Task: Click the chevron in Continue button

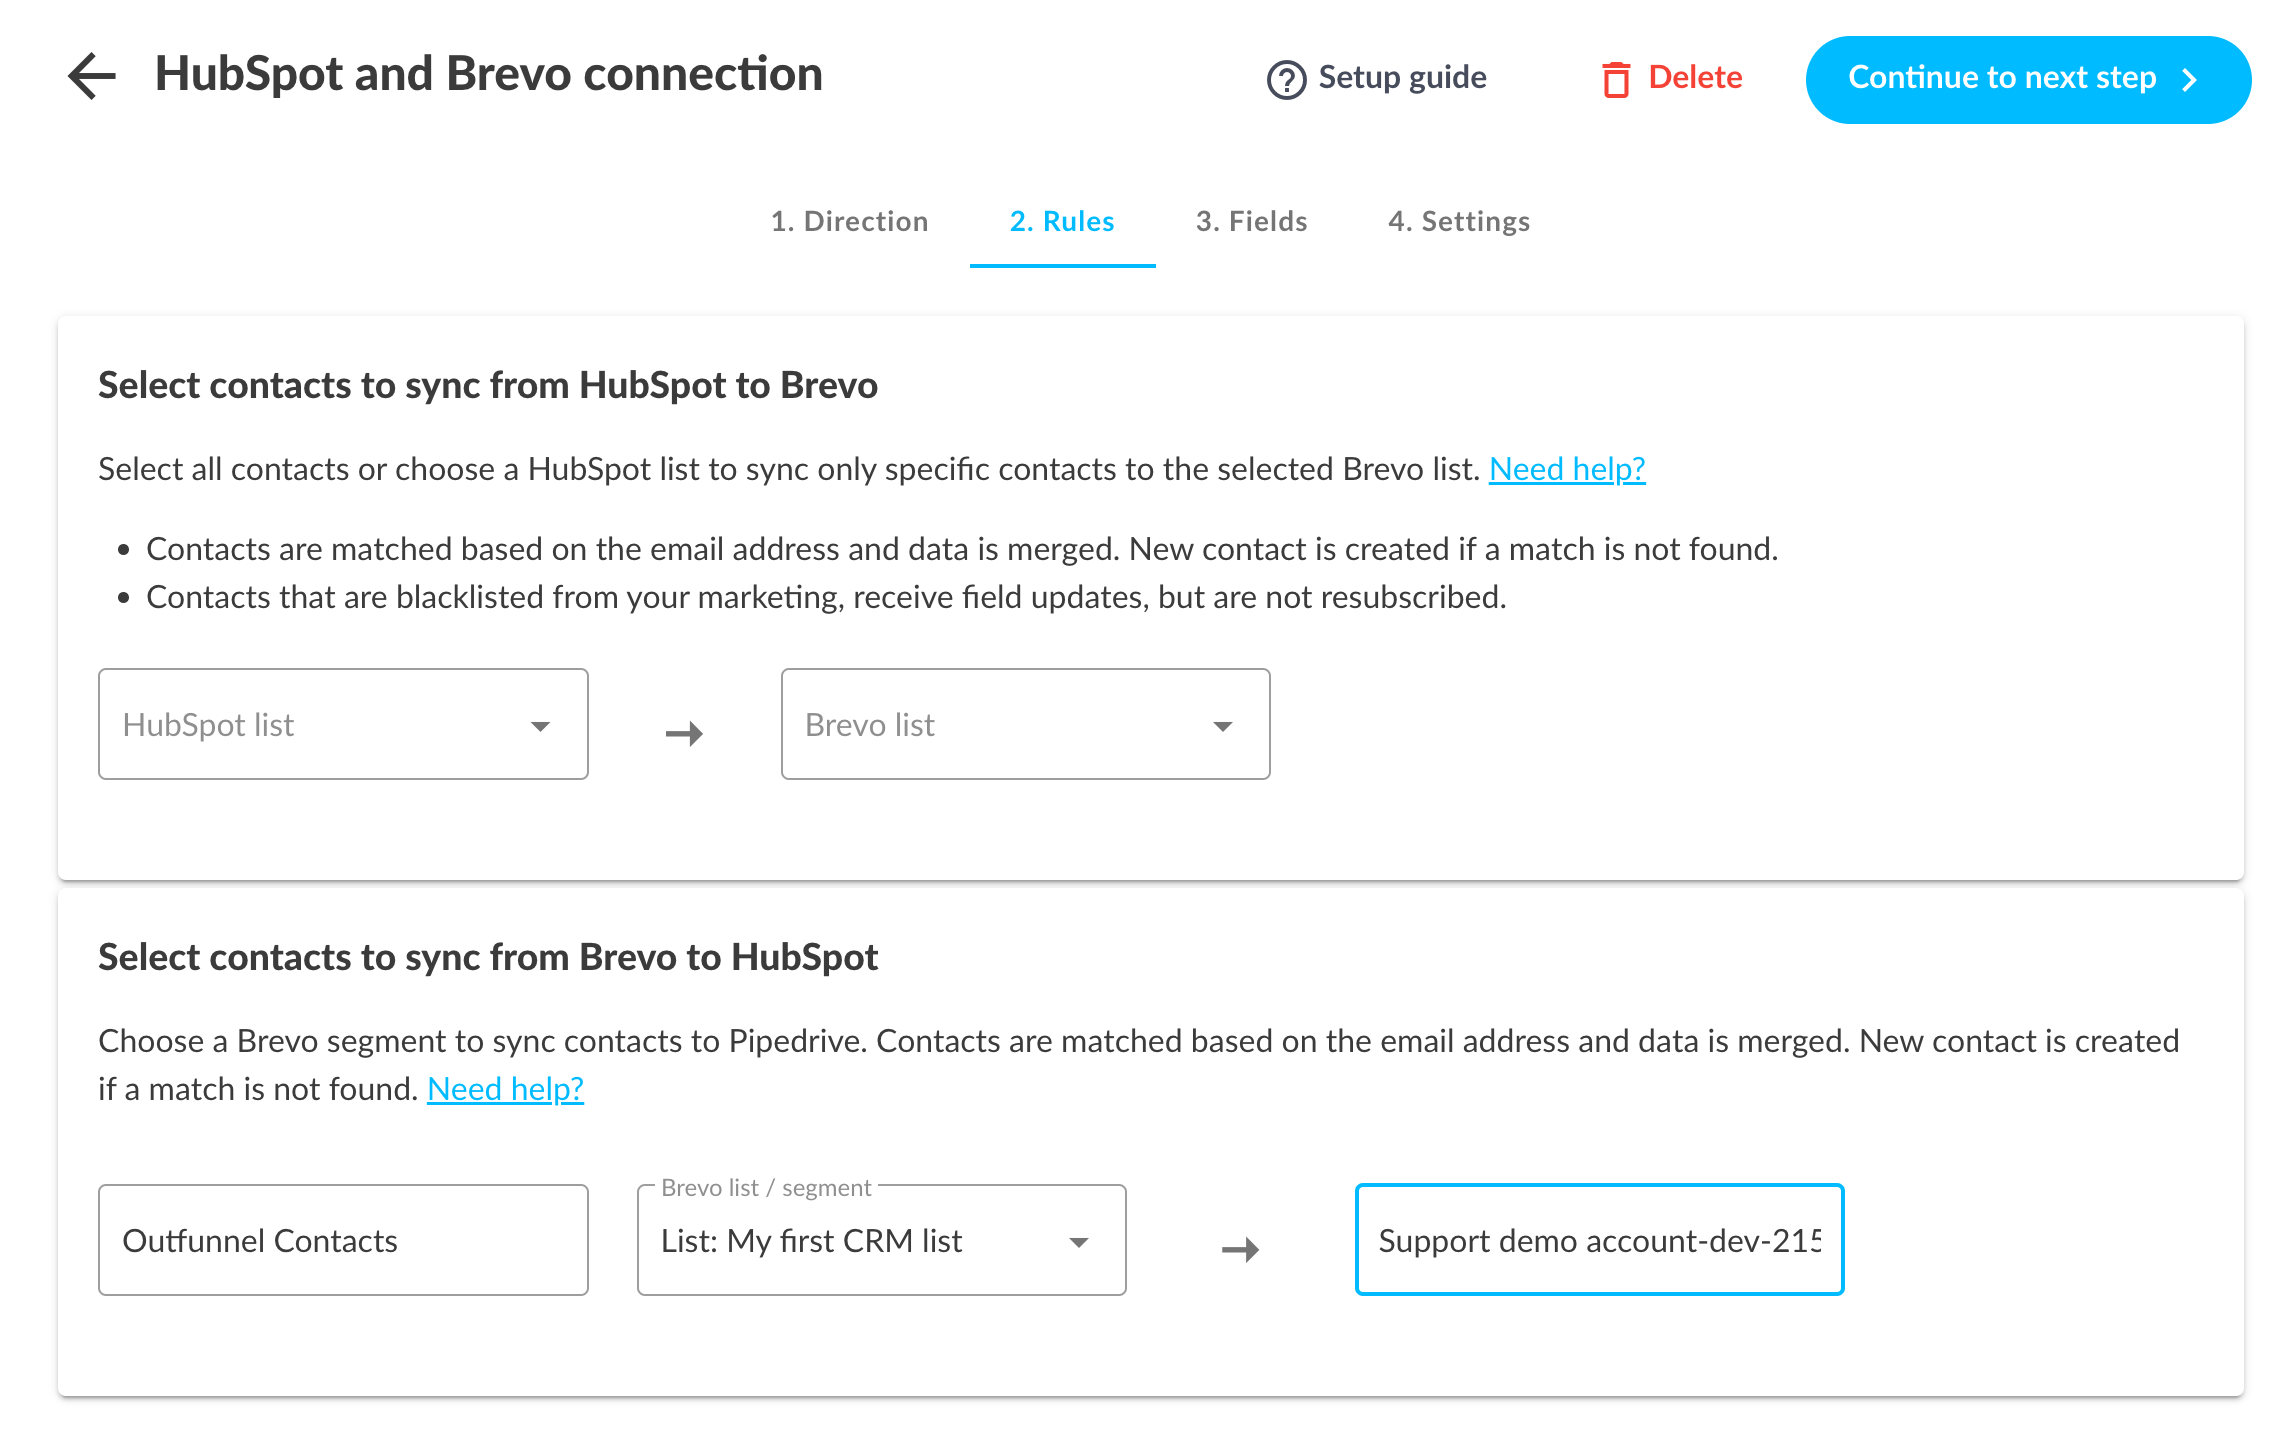Action: coord(2190,79)
